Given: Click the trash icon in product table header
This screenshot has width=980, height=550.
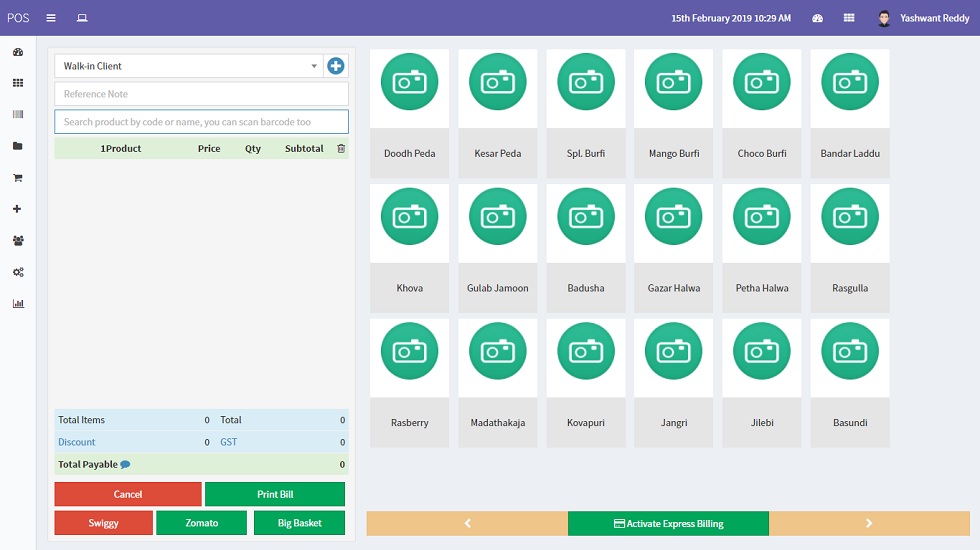Looking at the screenshot, I should (x=341, y=148).
